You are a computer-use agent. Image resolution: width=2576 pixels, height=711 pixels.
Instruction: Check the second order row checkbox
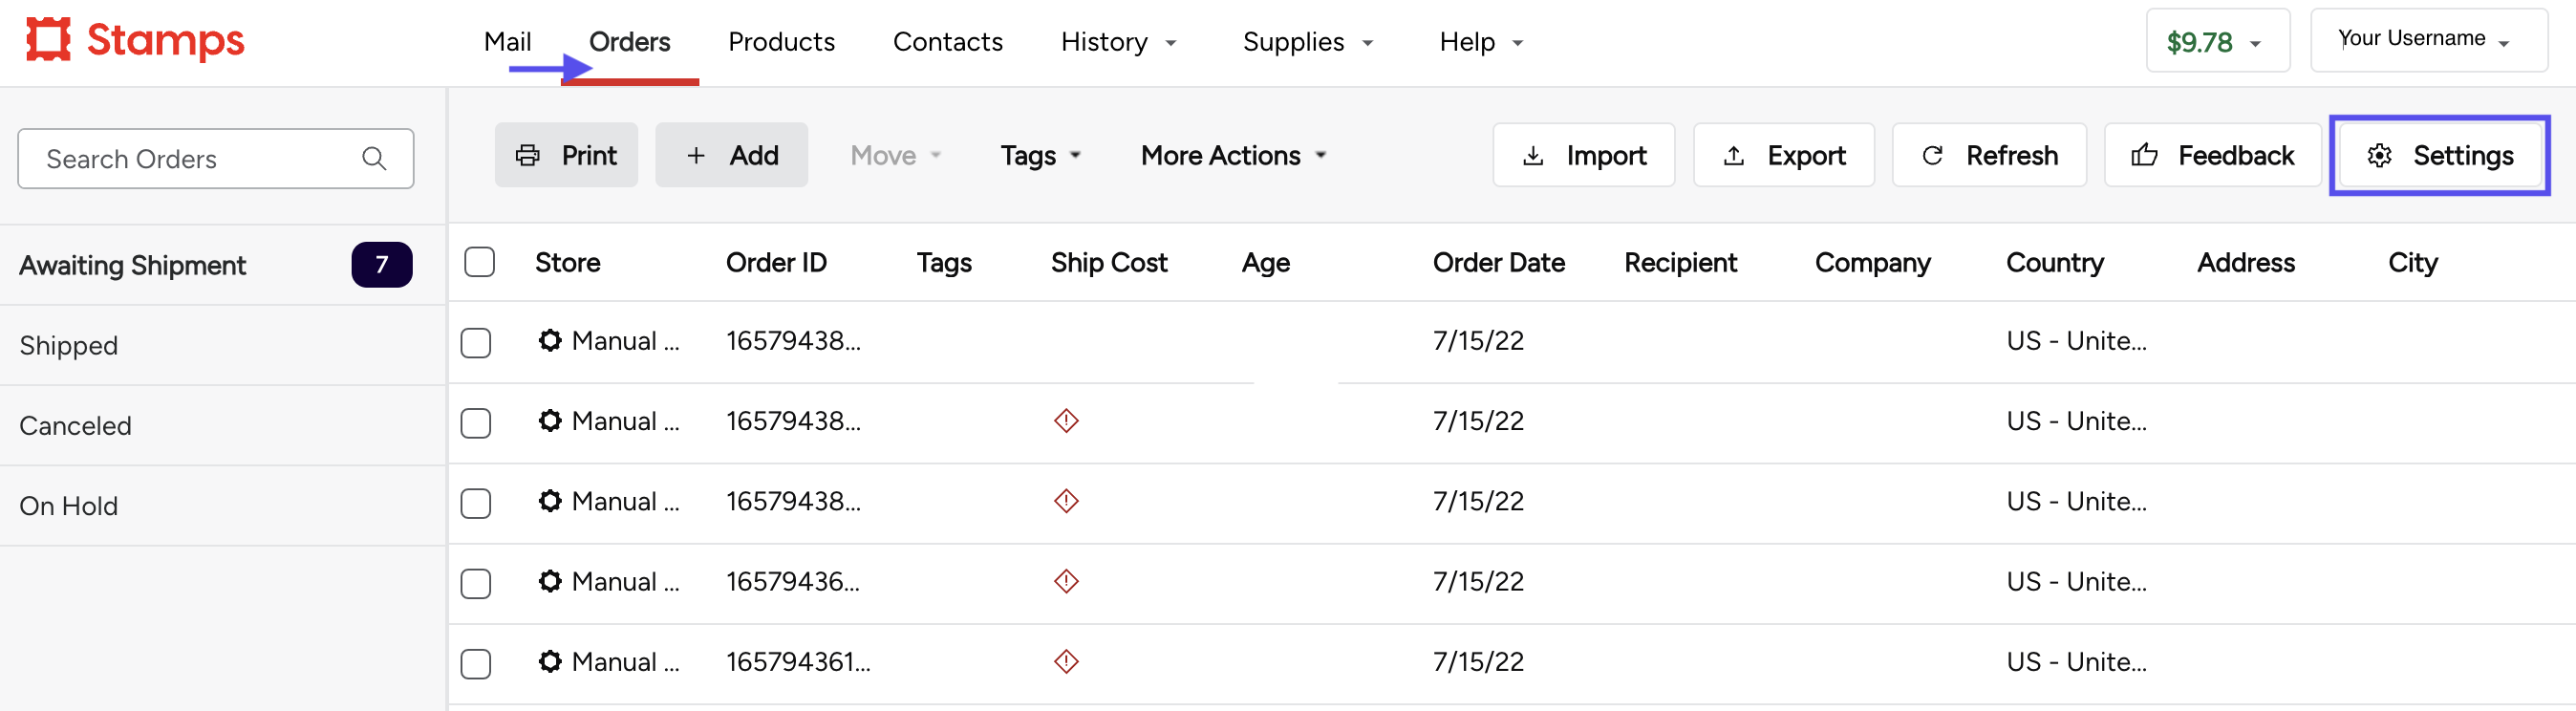pyautogui.click(x=476, y=423)
